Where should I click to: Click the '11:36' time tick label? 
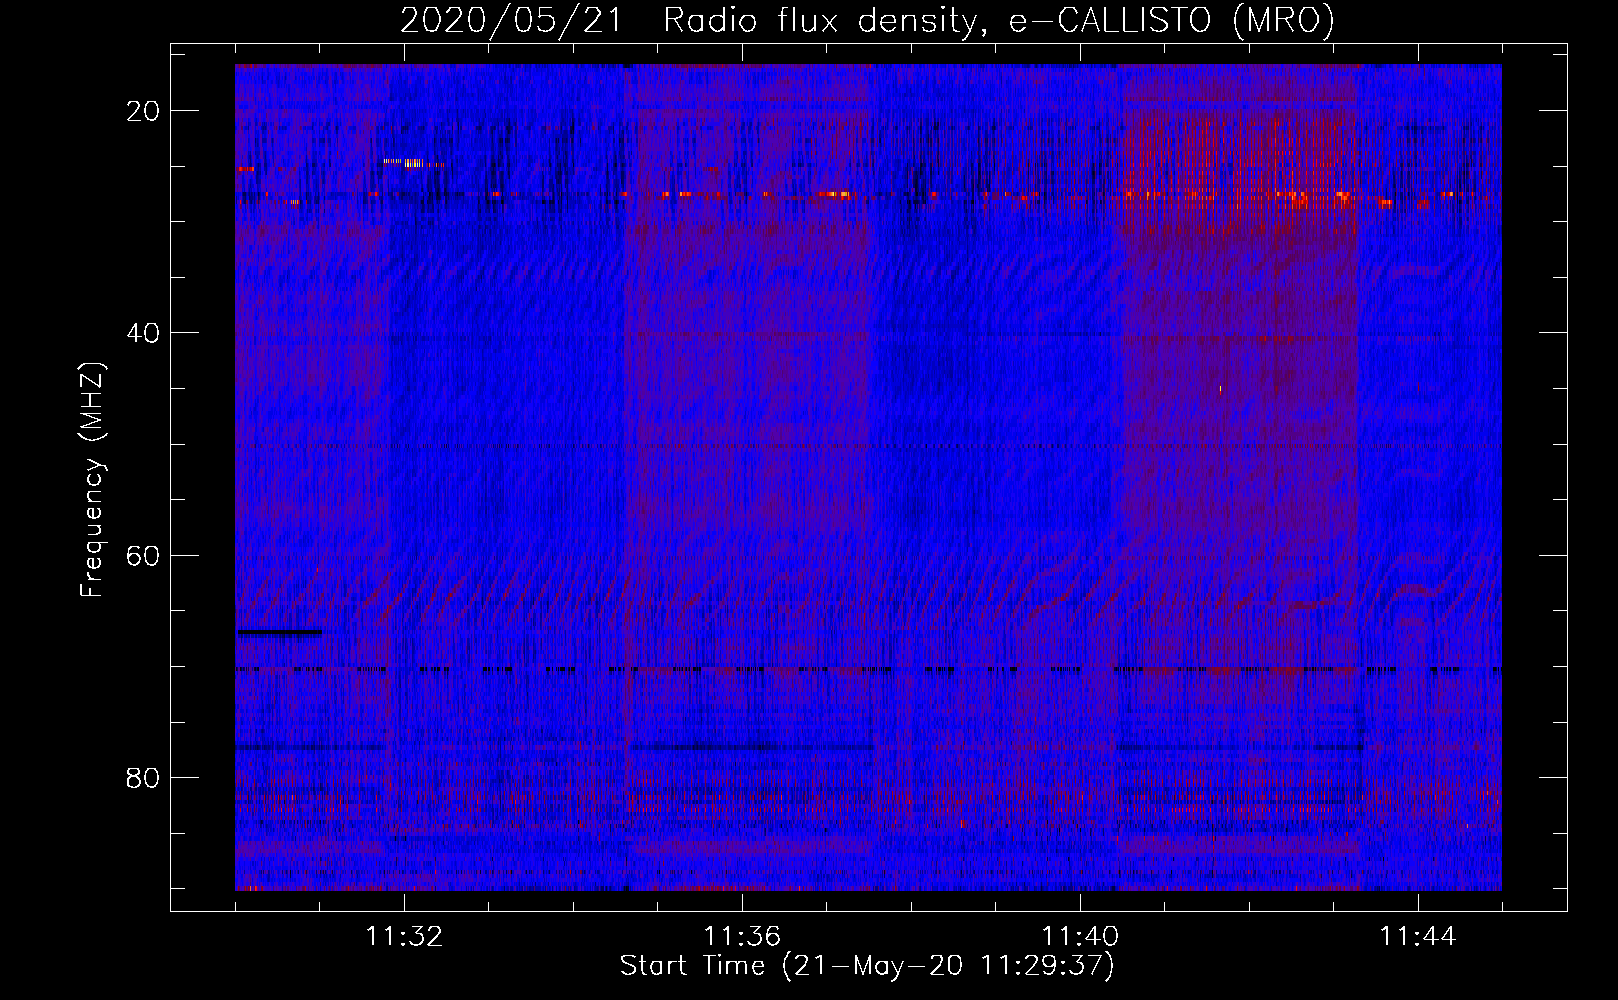coord(742,937)
